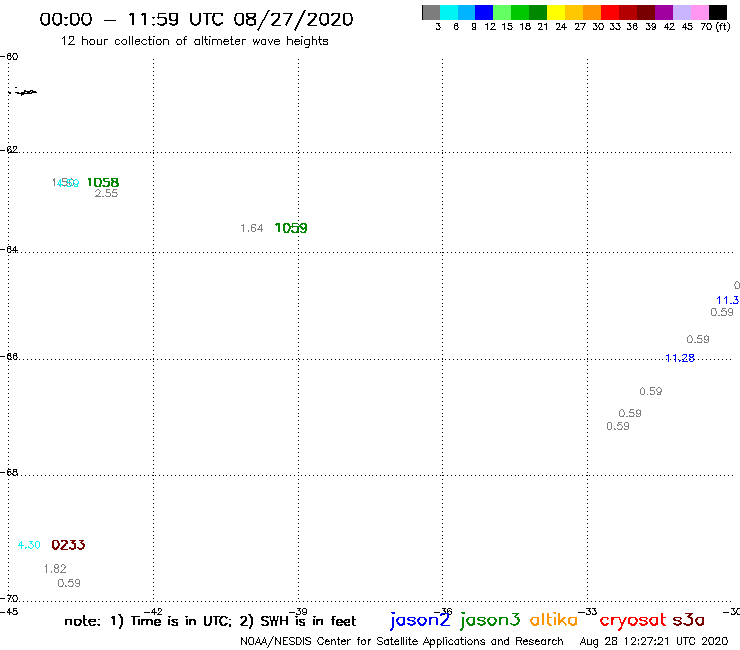Pick the pink legend swatch
The image size is (740, 650).
click(700, 12)
